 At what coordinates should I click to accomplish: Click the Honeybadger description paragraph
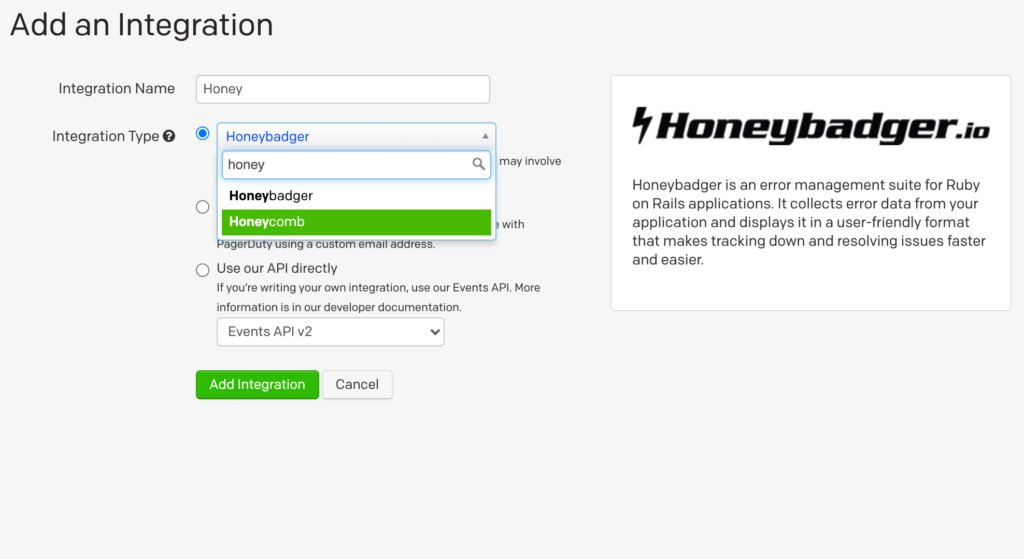click(809, 222)
